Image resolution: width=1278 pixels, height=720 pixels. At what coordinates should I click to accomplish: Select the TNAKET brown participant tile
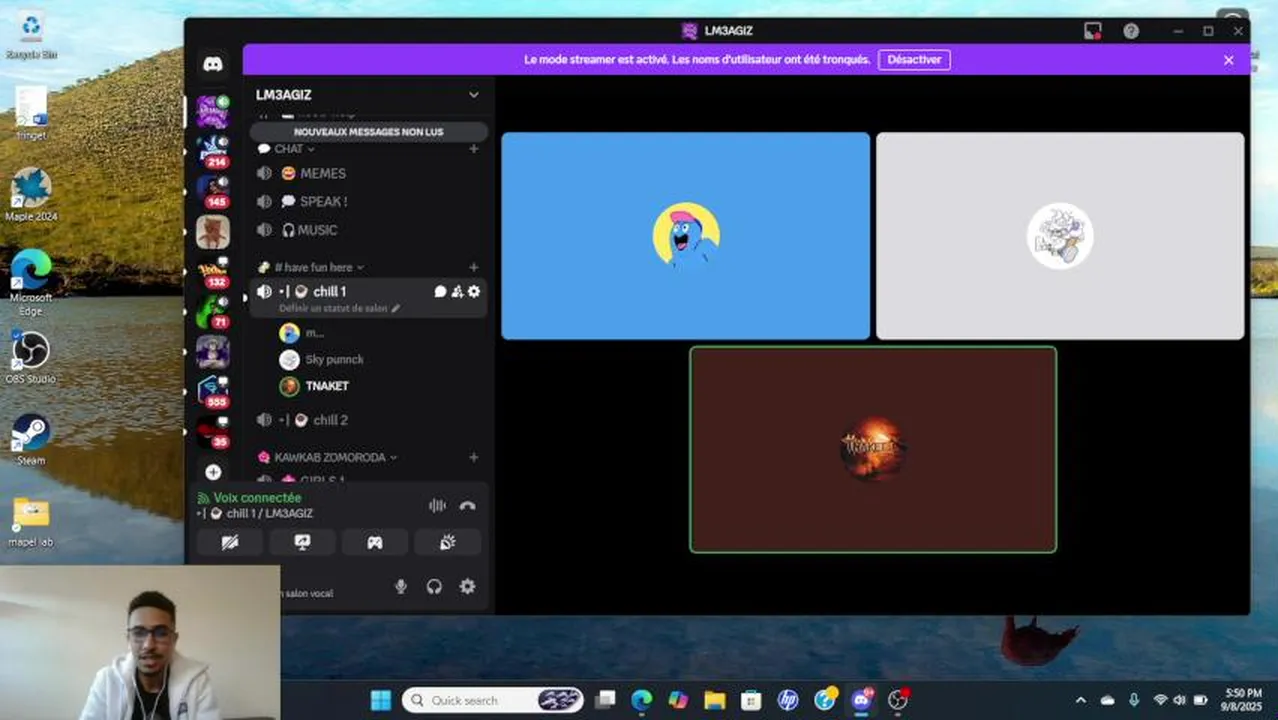[x=873, y=449]
